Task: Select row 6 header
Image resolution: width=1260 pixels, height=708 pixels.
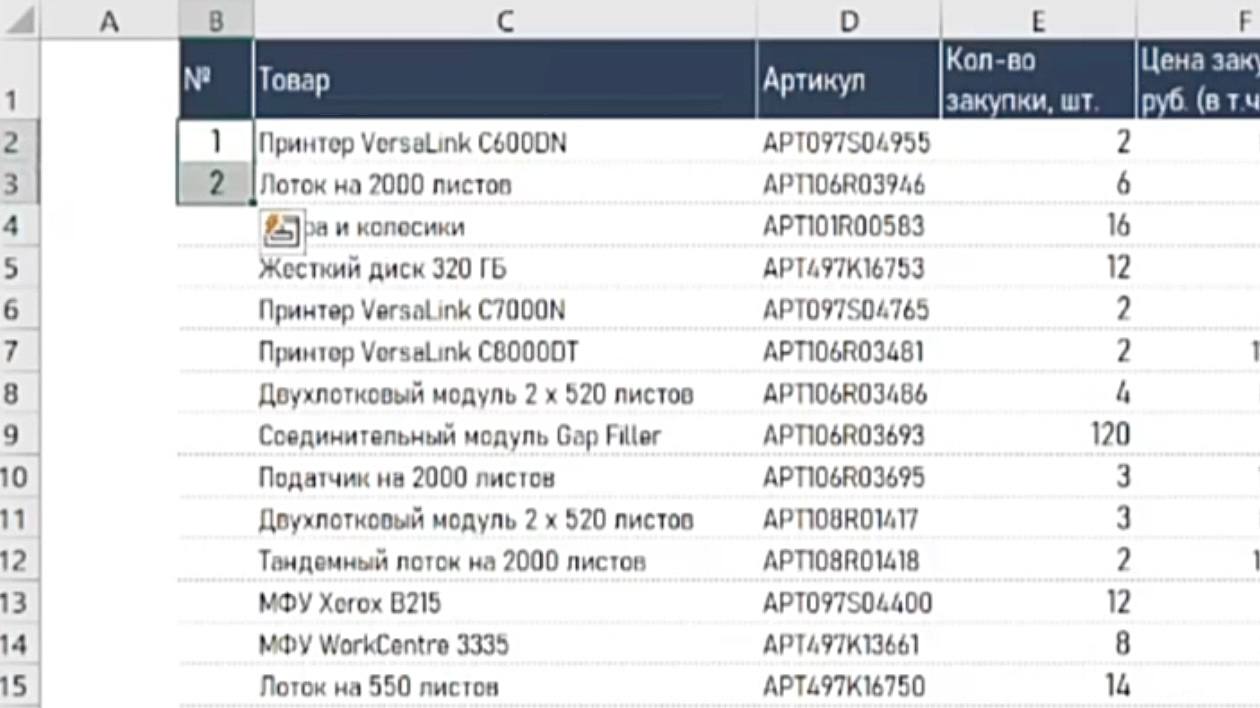Action: click(x=19, y=310)
